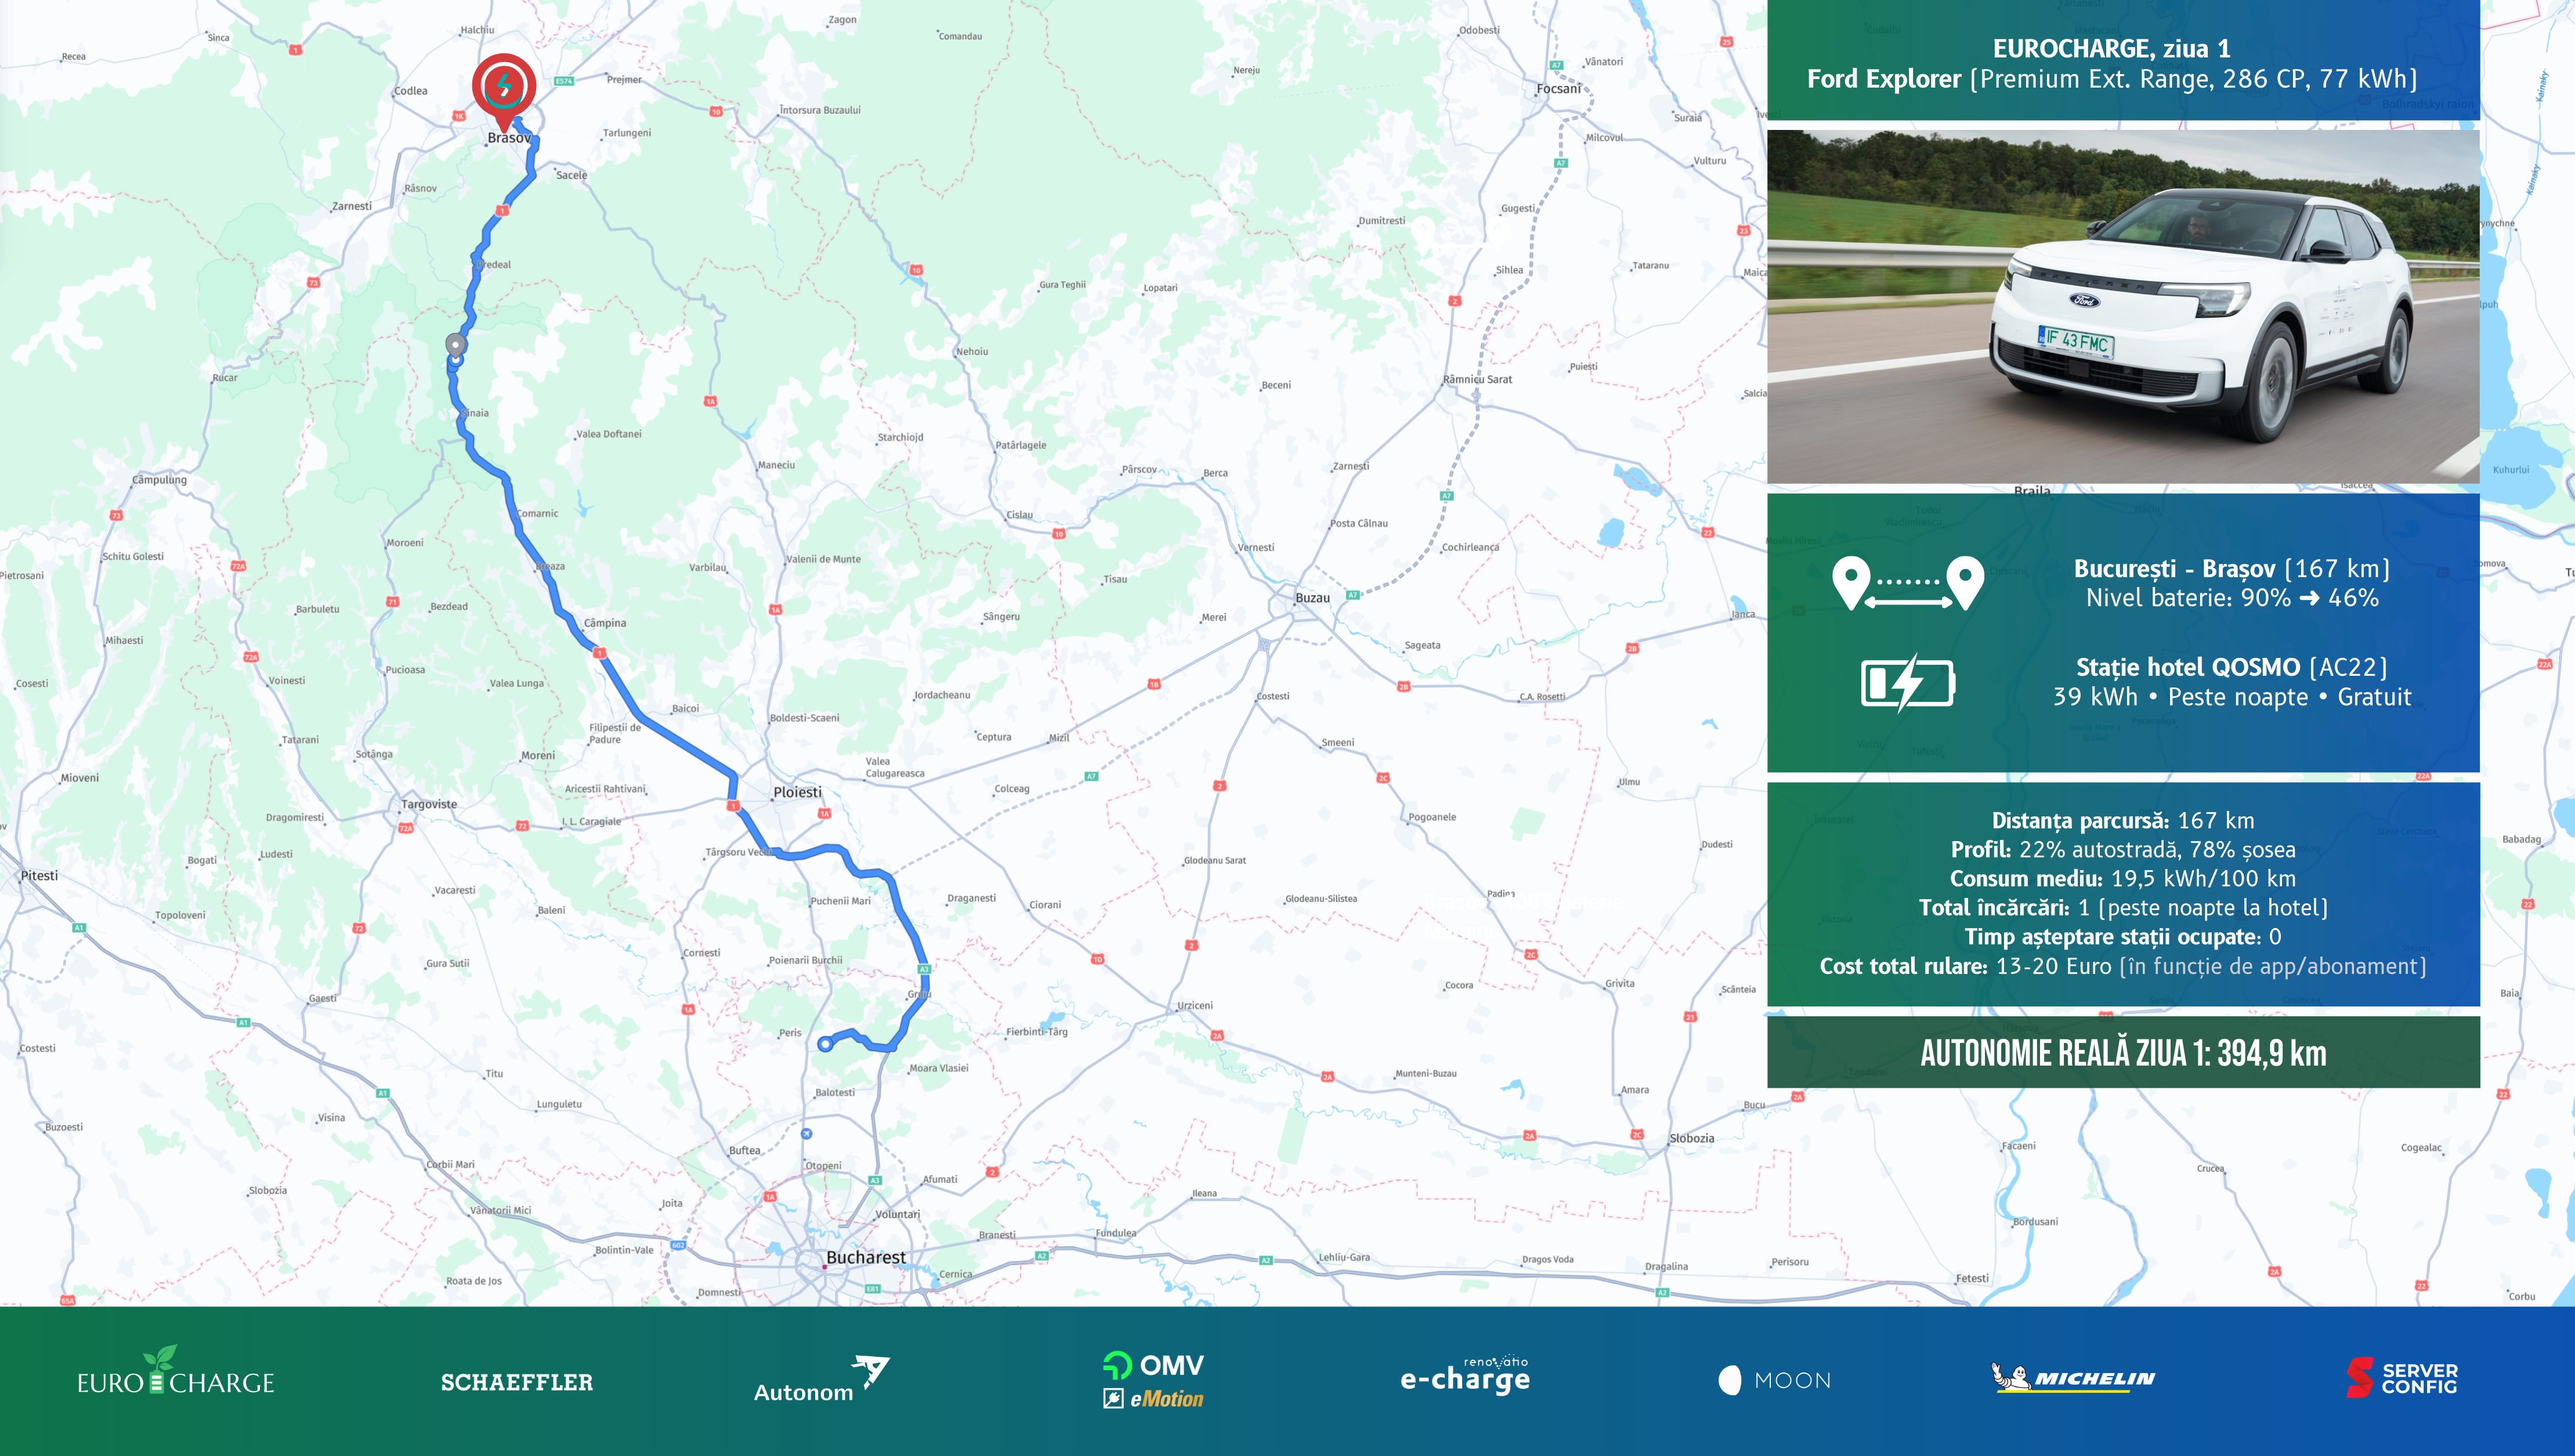2575x1456 pixels.
Task: Click 'Cost total rulare: 13-20 Euro' line
Action: point(2123,966)
